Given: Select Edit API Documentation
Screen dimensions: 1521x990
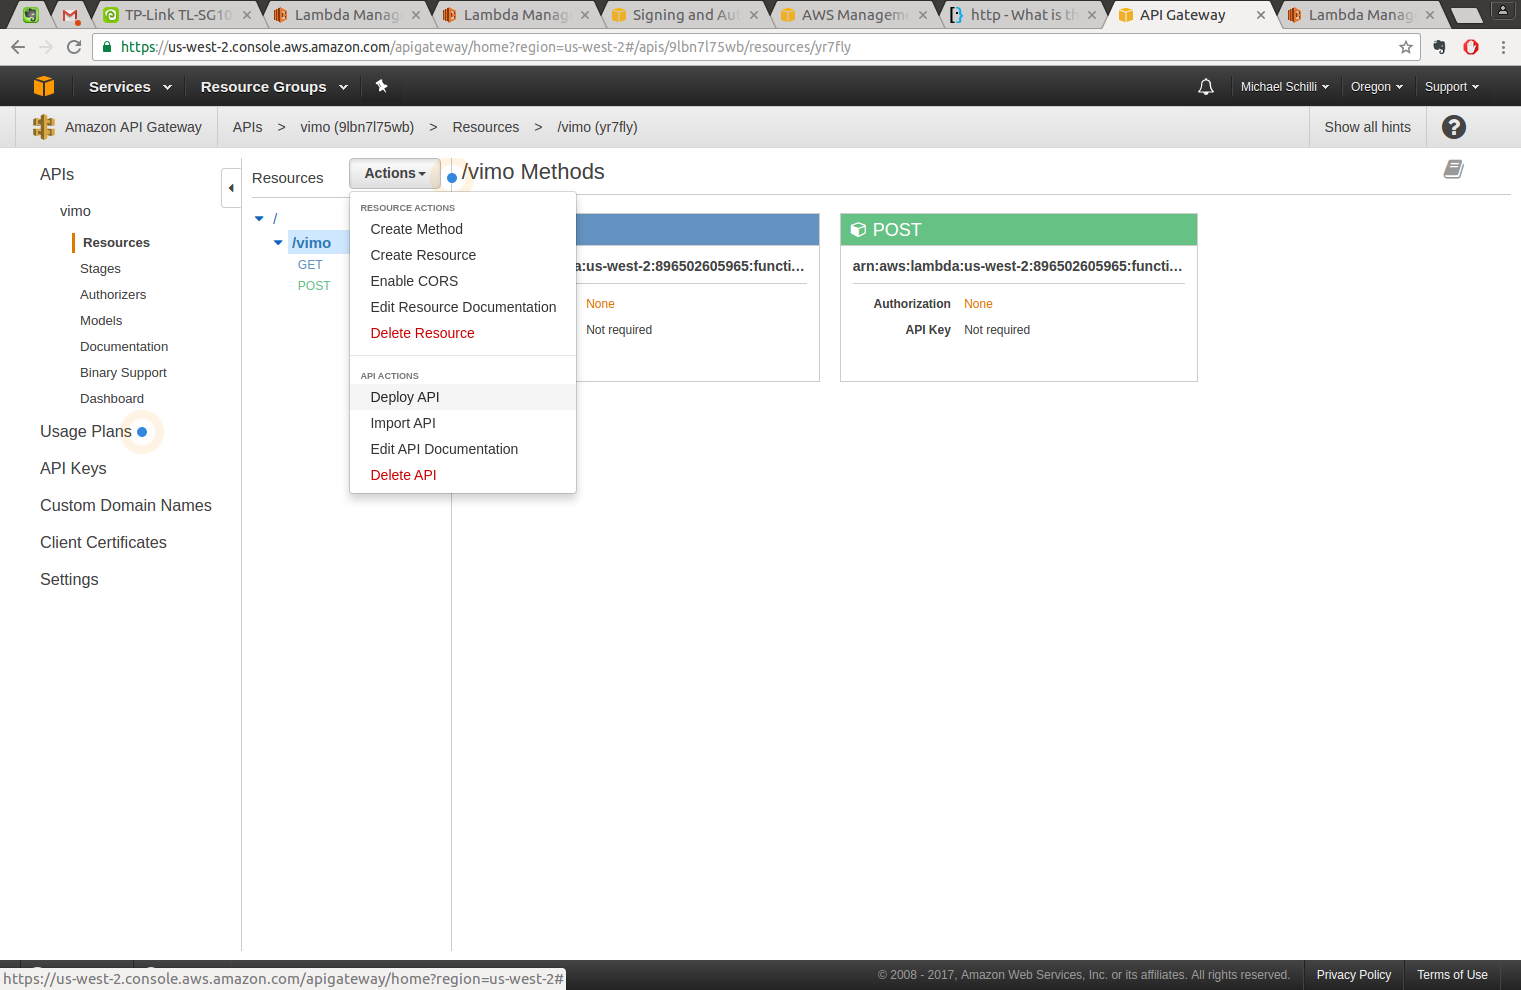Looking at the screenshot, I should coord(444,449).
